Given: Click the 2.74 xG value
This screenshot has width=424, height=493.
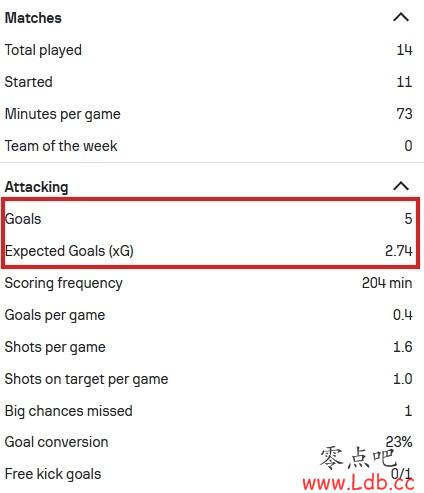Looking at the screenshot, I should [399, 251].
